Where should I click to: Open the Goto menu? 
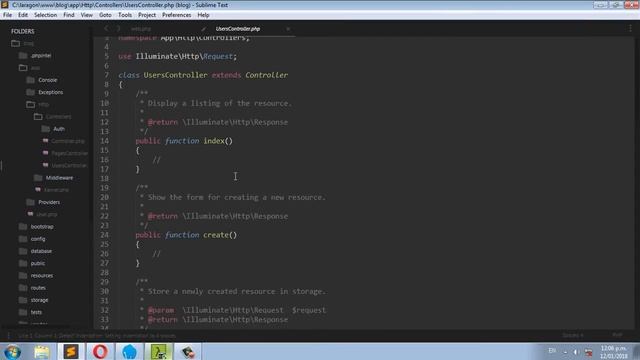click(x=105, y=15)
